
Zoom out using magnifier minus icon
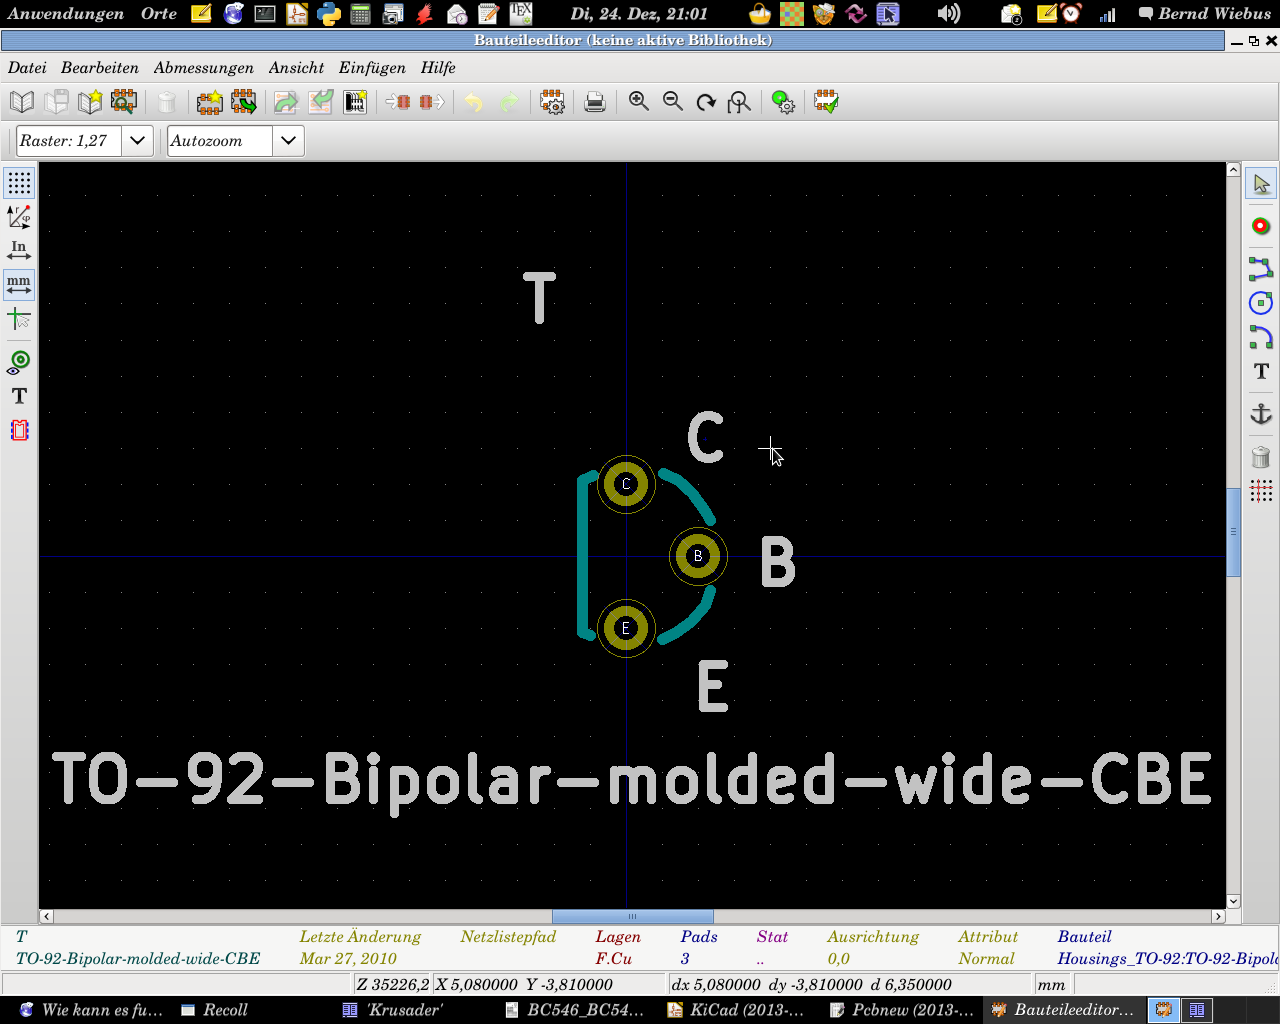[672, 102]
